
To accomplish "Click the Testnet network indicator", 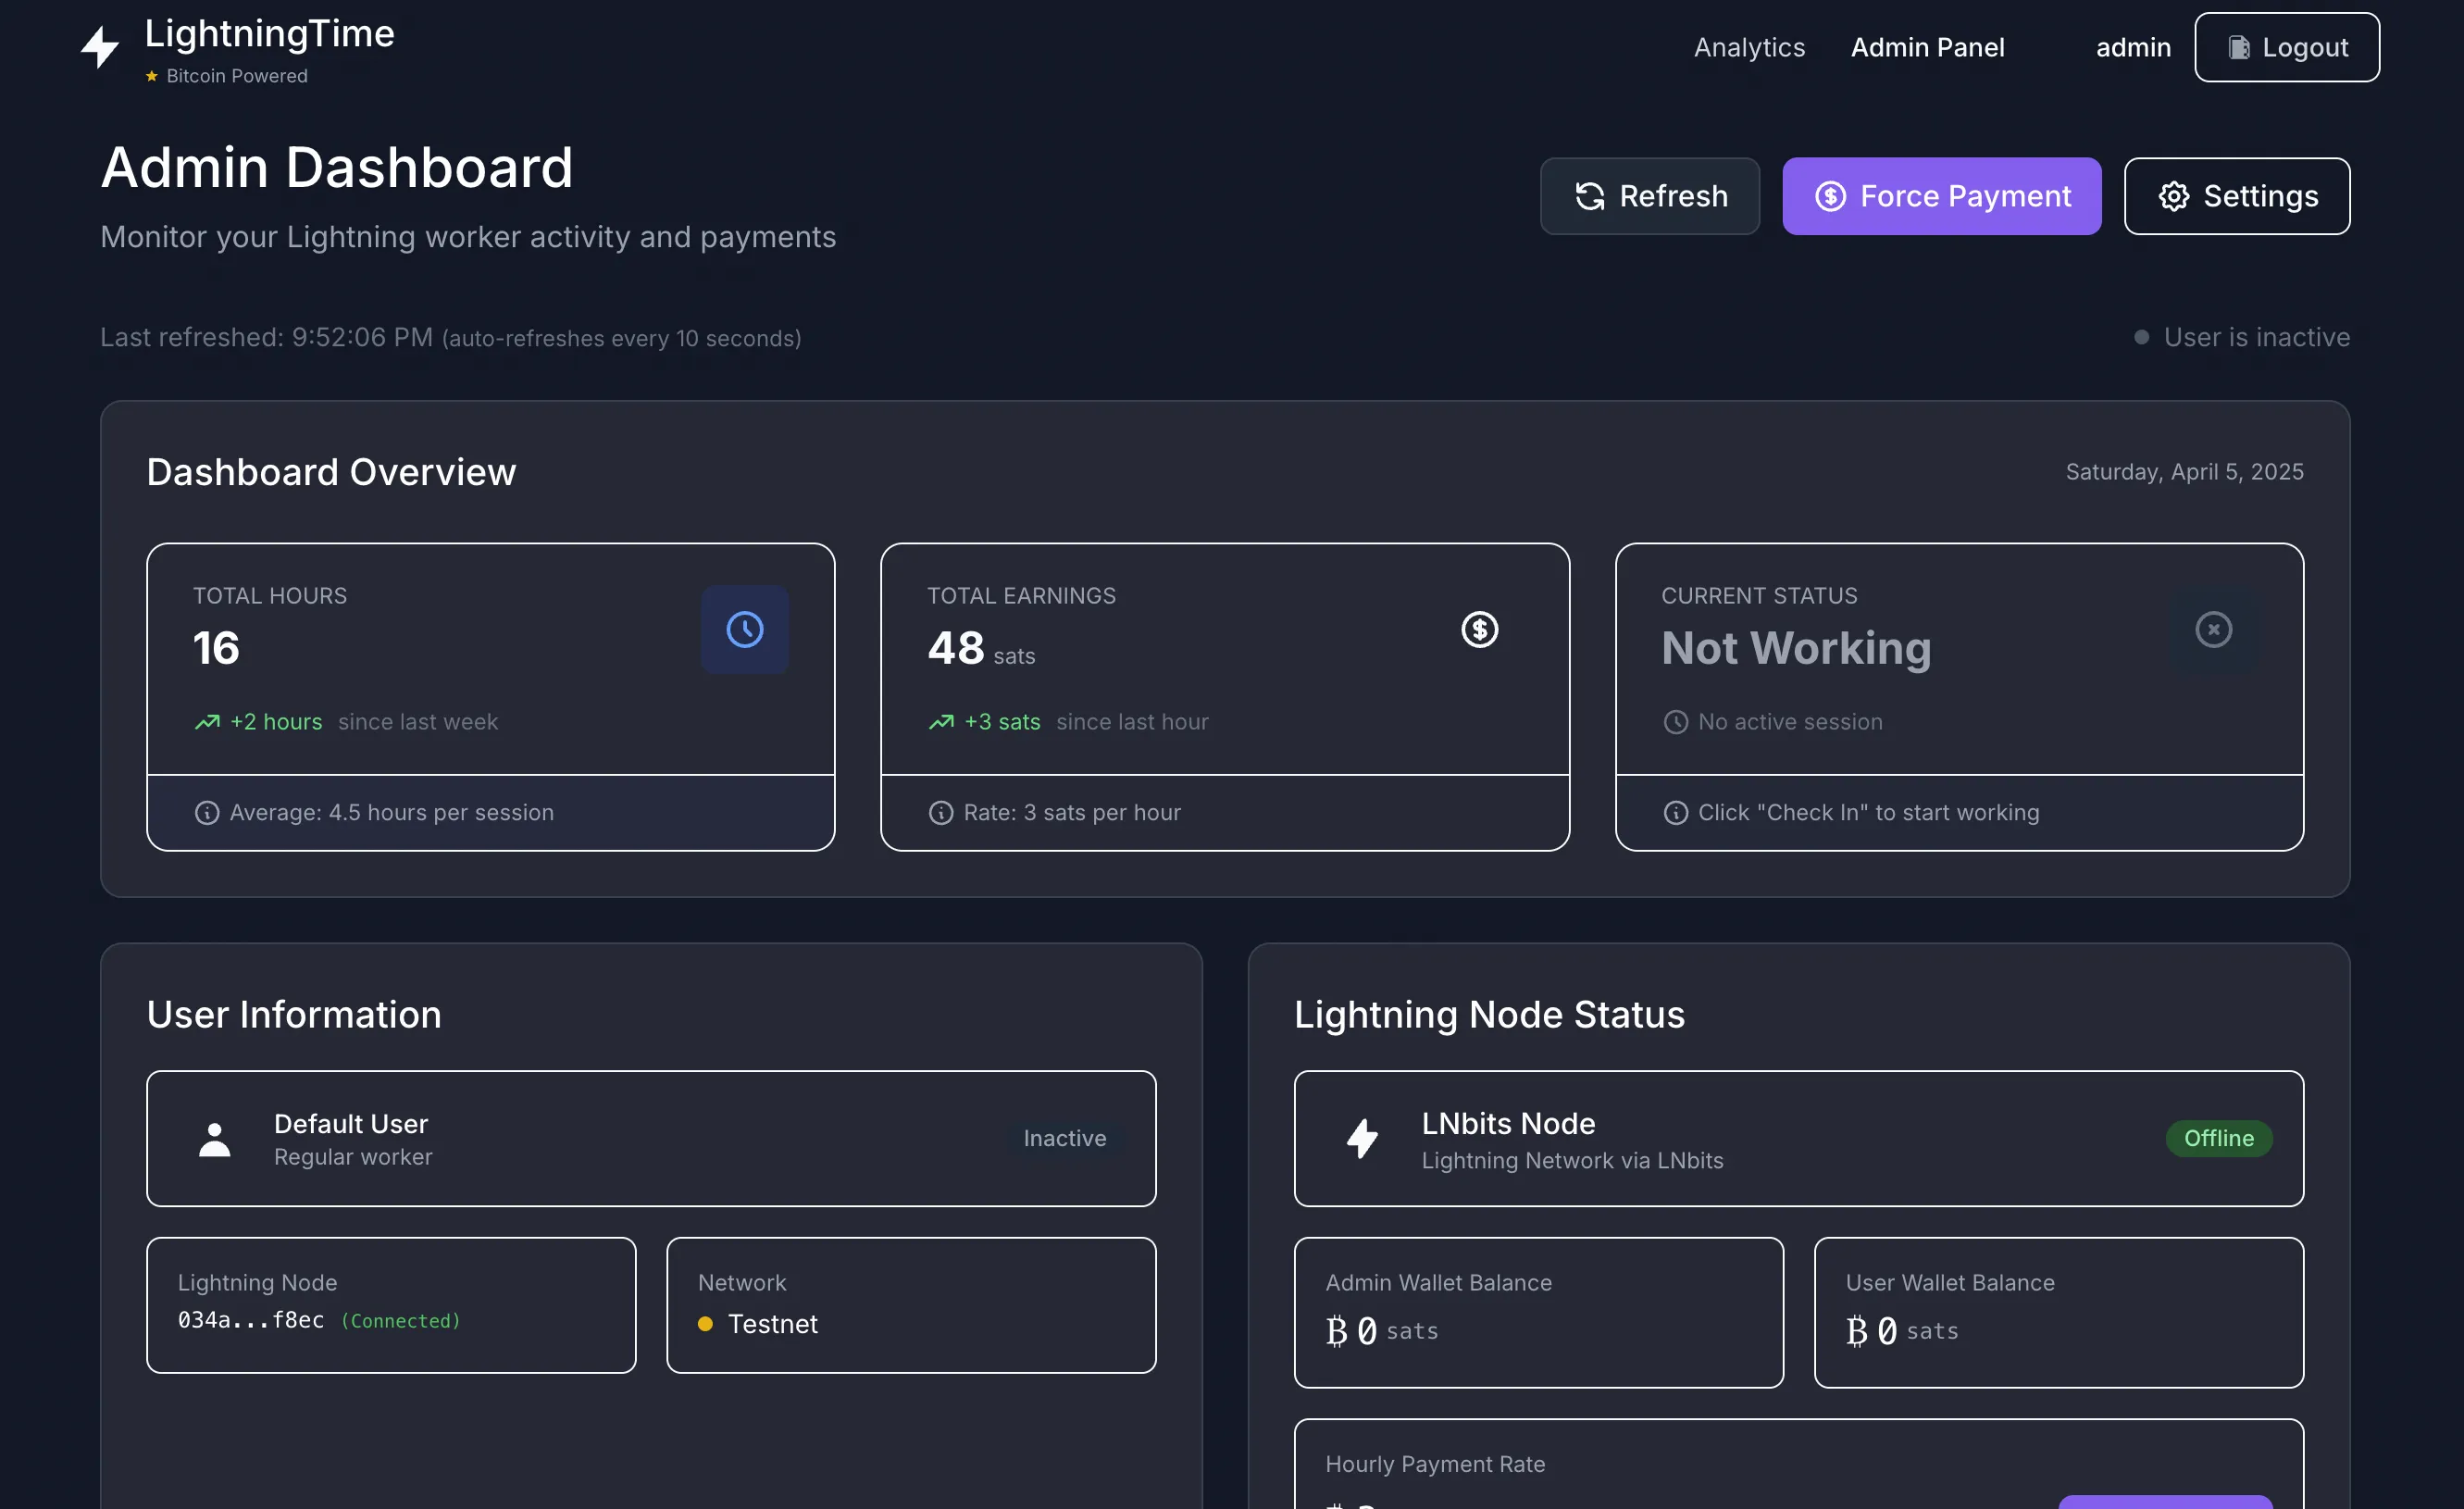I will (771, 1324).
